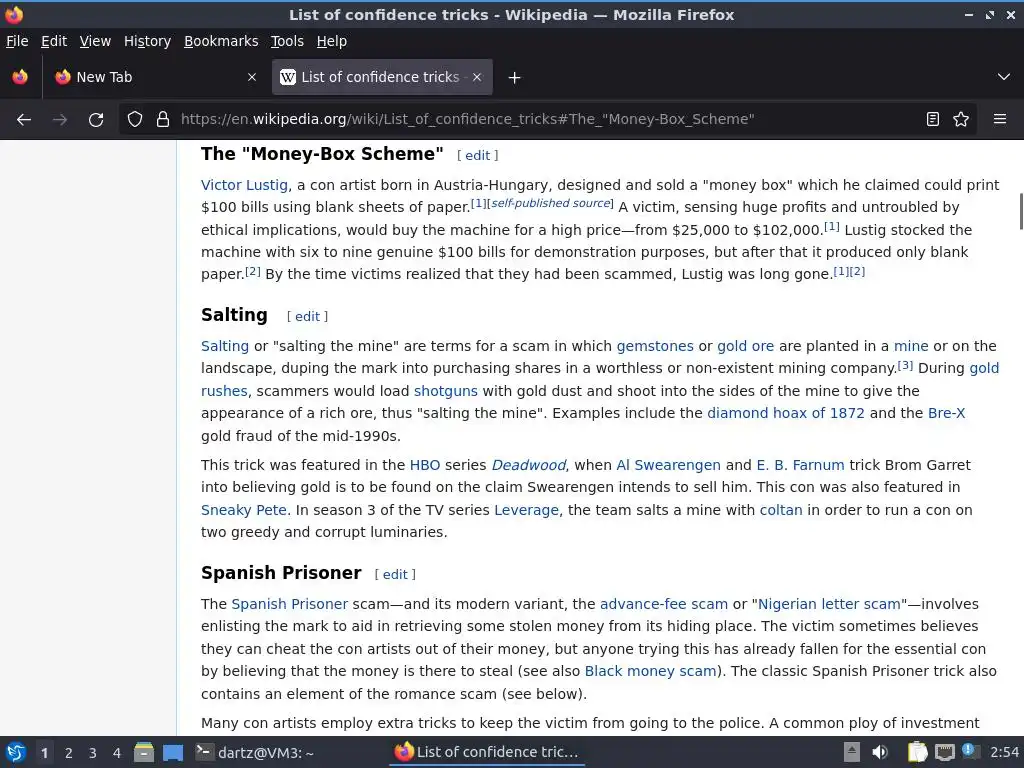Click the page vertical scrollbar thumb

tap(1021, 211)
